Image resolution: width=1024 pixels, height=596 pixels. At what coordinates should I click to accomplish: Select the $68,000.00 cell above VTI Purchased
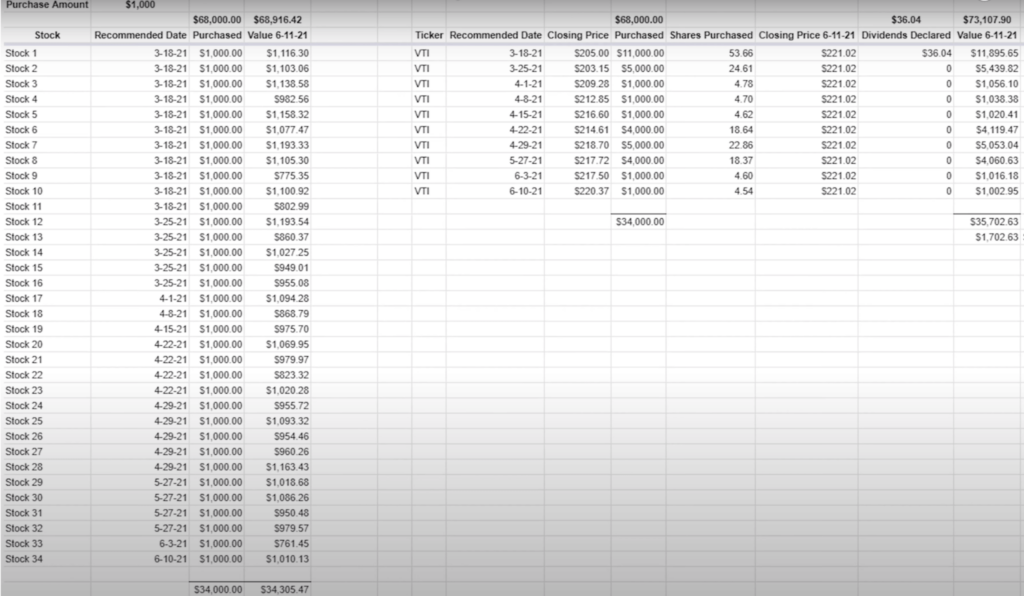point(639,20)
